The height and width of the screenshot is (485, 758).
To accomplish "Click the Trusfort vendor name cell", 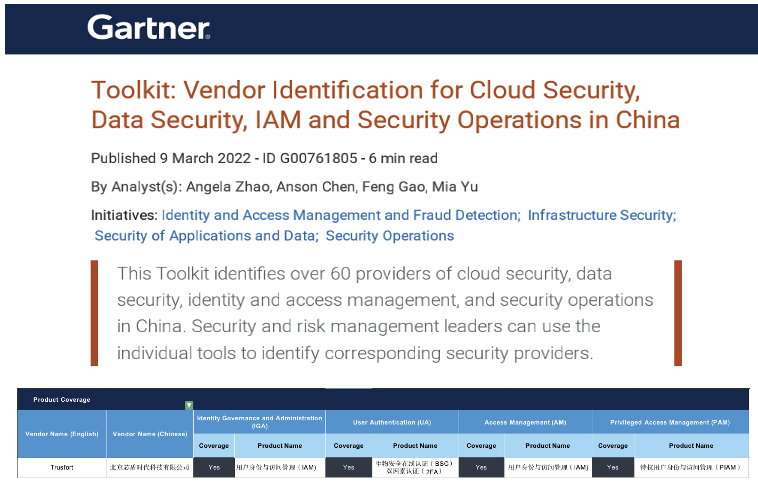I will [62, 468].
